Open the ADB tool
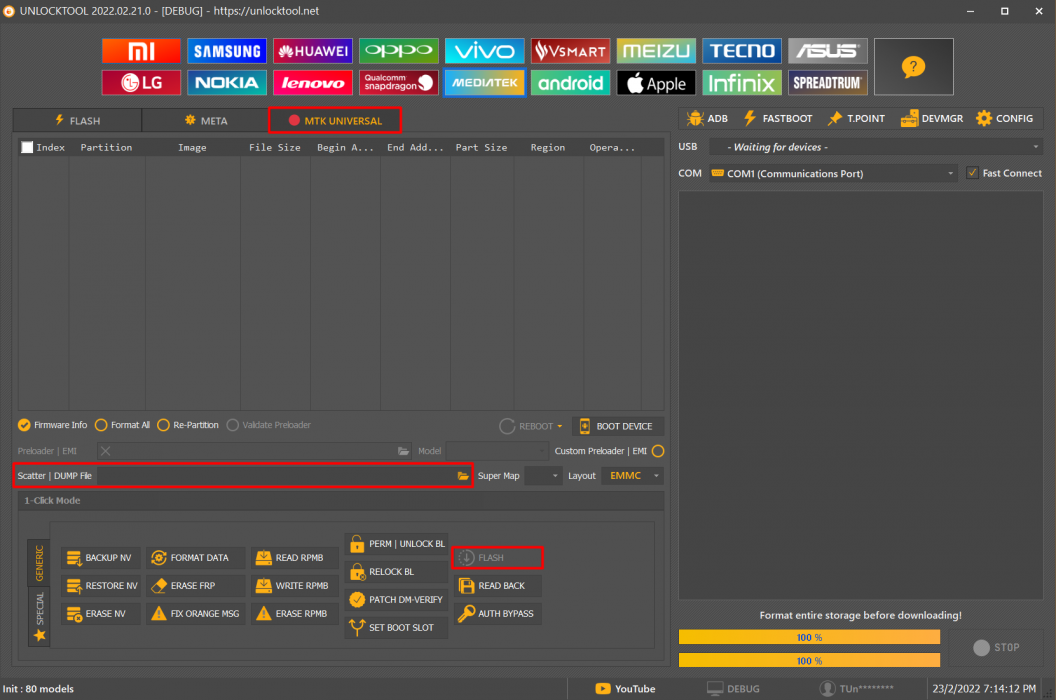This screenshot has height=700, width=1056. click(x=707, y=119)
